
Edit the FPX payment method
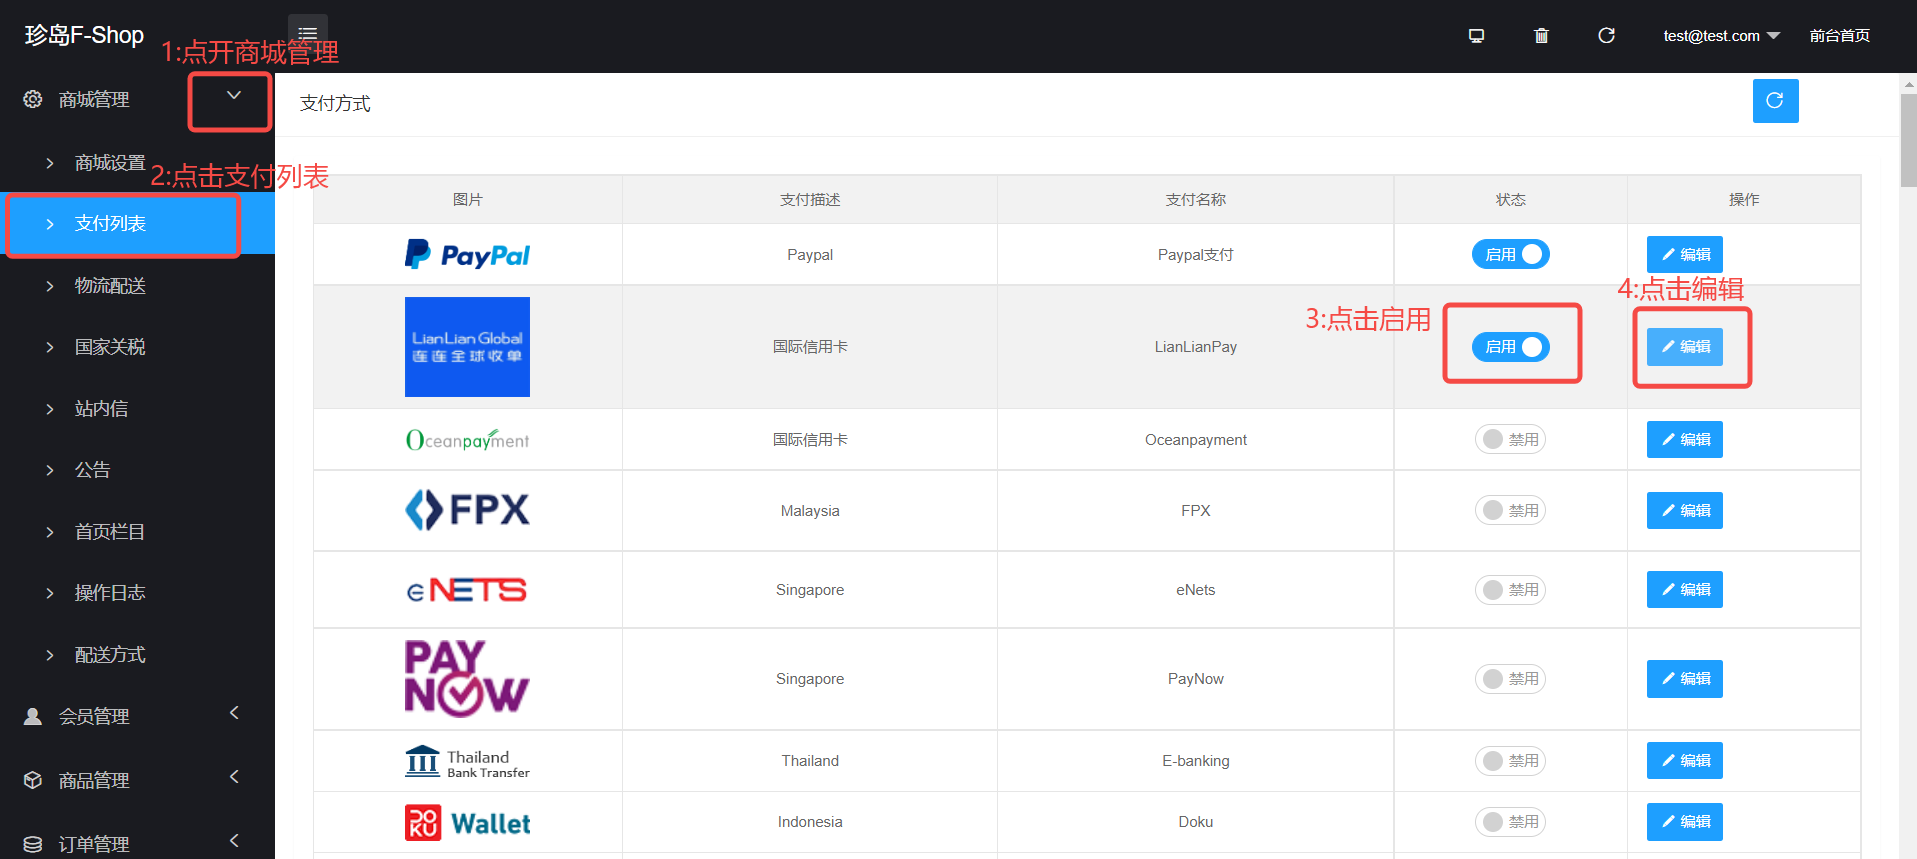click(x=1685, y=510)
